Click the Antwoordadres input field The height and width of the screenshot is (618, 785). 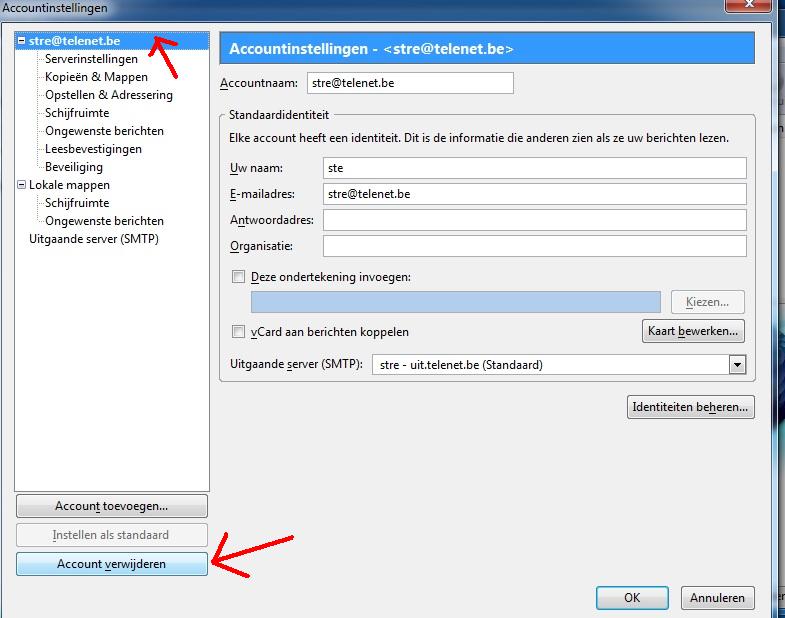[x=535, y=220]
